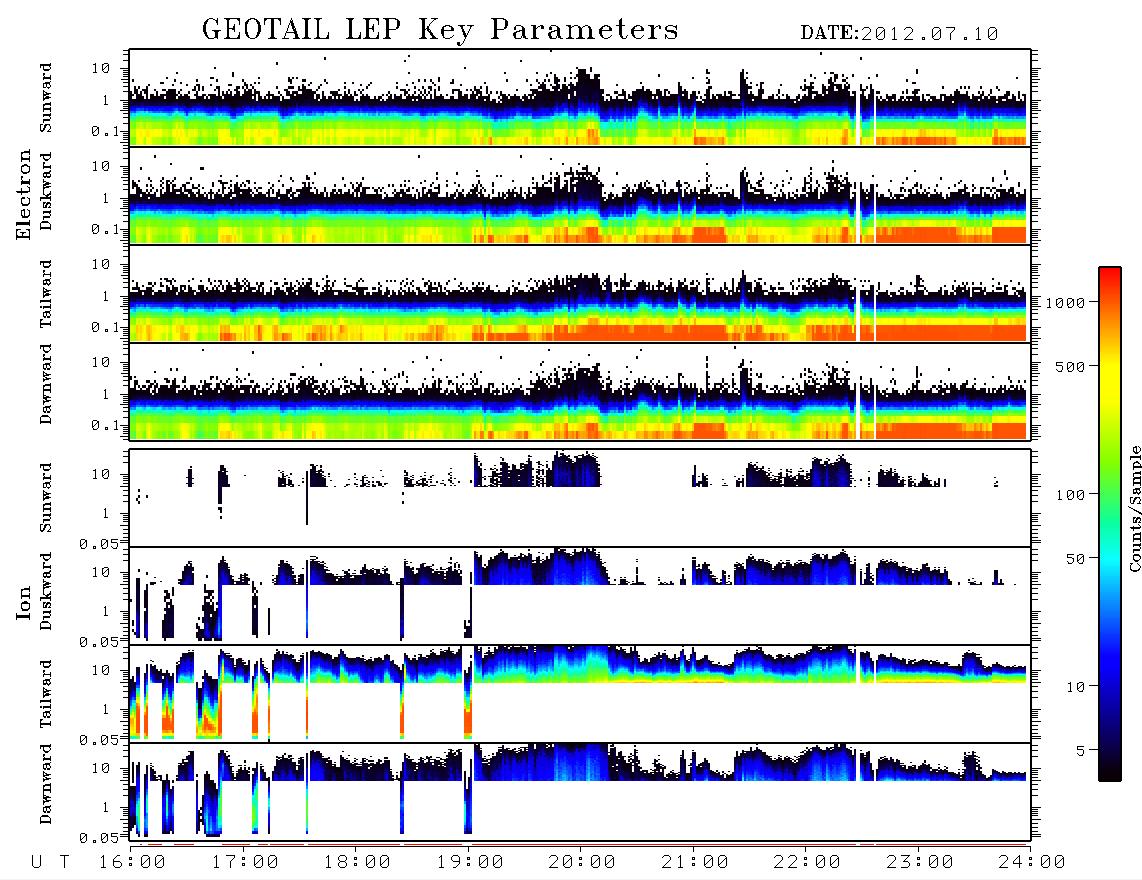The width and height of the screenshot is (1142, 880).
Task: Select the "DATE:2012.07.10" label
Action: [899, 34]
